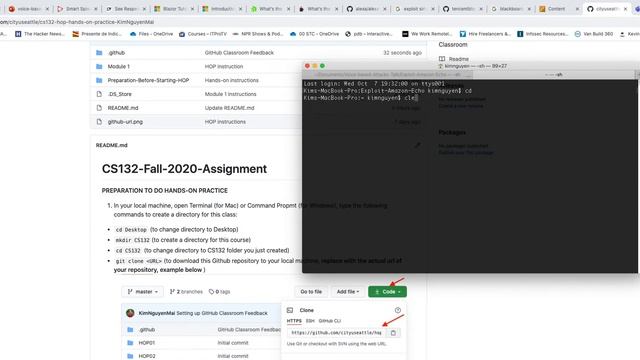Viewport: 640px width, 360px height.
Task: Open the Preparation-Before-Starting-HOP folder
Action: click(x=148, y=80)
